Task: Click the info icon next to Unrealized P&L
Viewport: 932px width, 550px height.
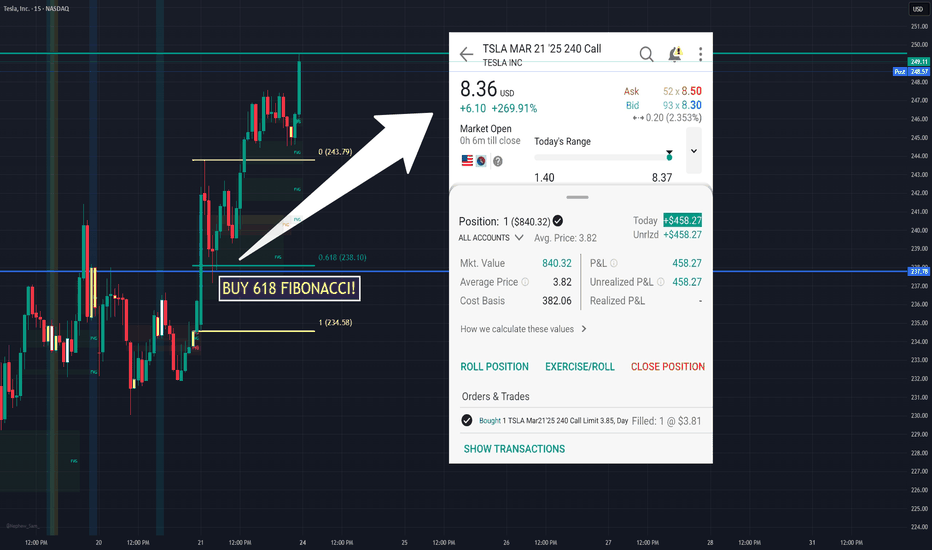Action: click(660, 282)
